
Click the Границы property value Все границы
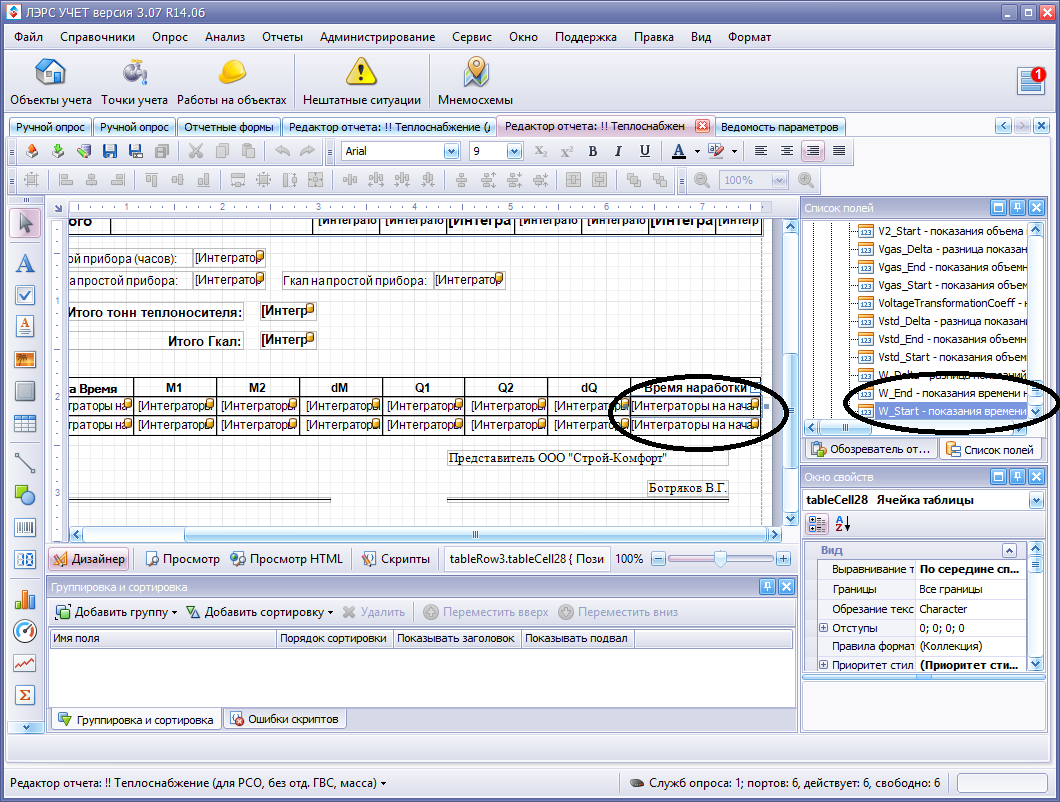(971, 589)
